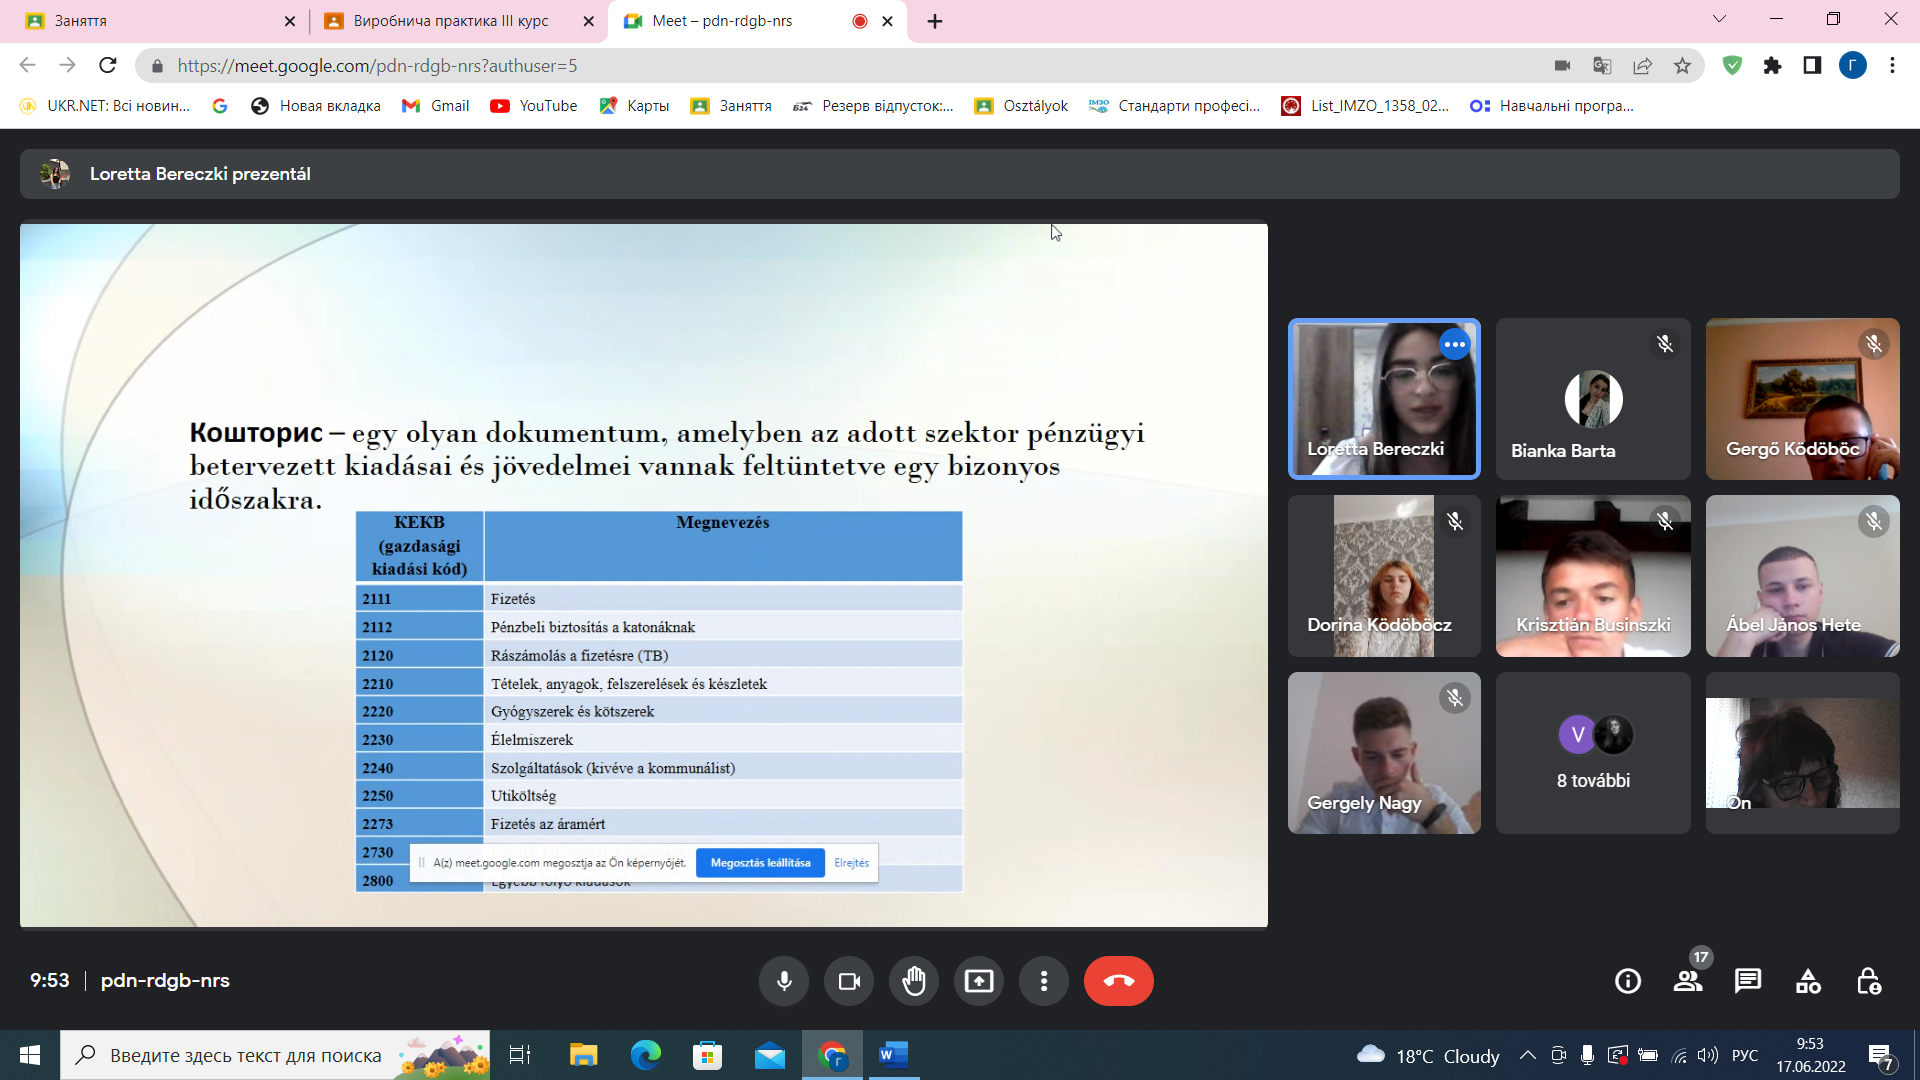Select Krisztián Businszki's video thumbnail
1920x1080 pixels.
click(x=1593, y=576)
